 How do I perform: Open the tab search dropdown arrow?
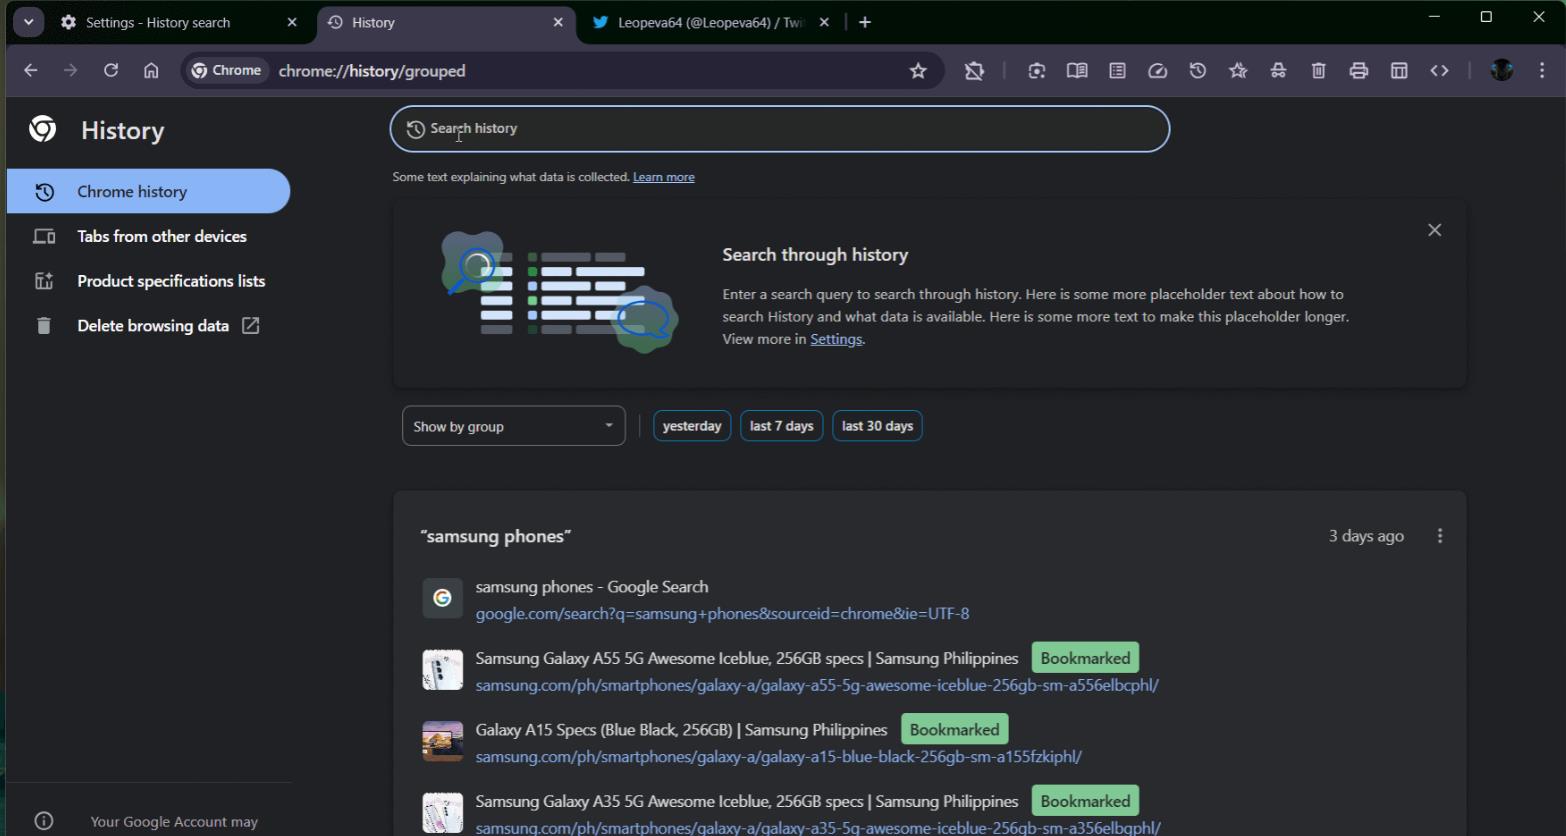pos(28,22)
